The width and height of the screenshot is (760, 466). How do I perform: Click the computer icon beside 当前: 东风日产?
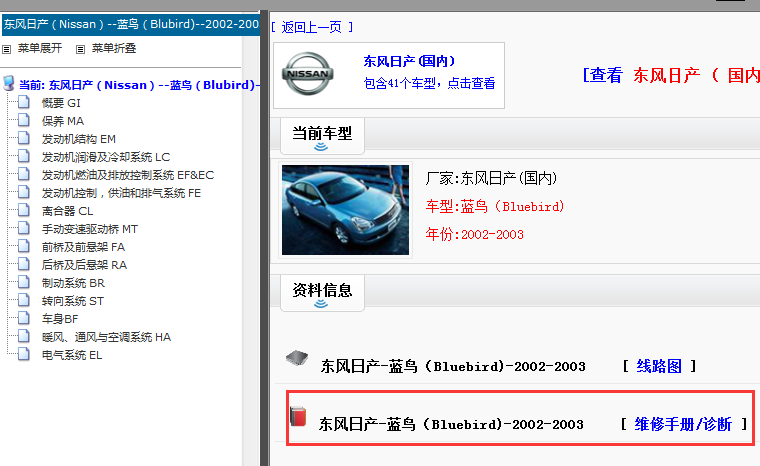point(9,83)
